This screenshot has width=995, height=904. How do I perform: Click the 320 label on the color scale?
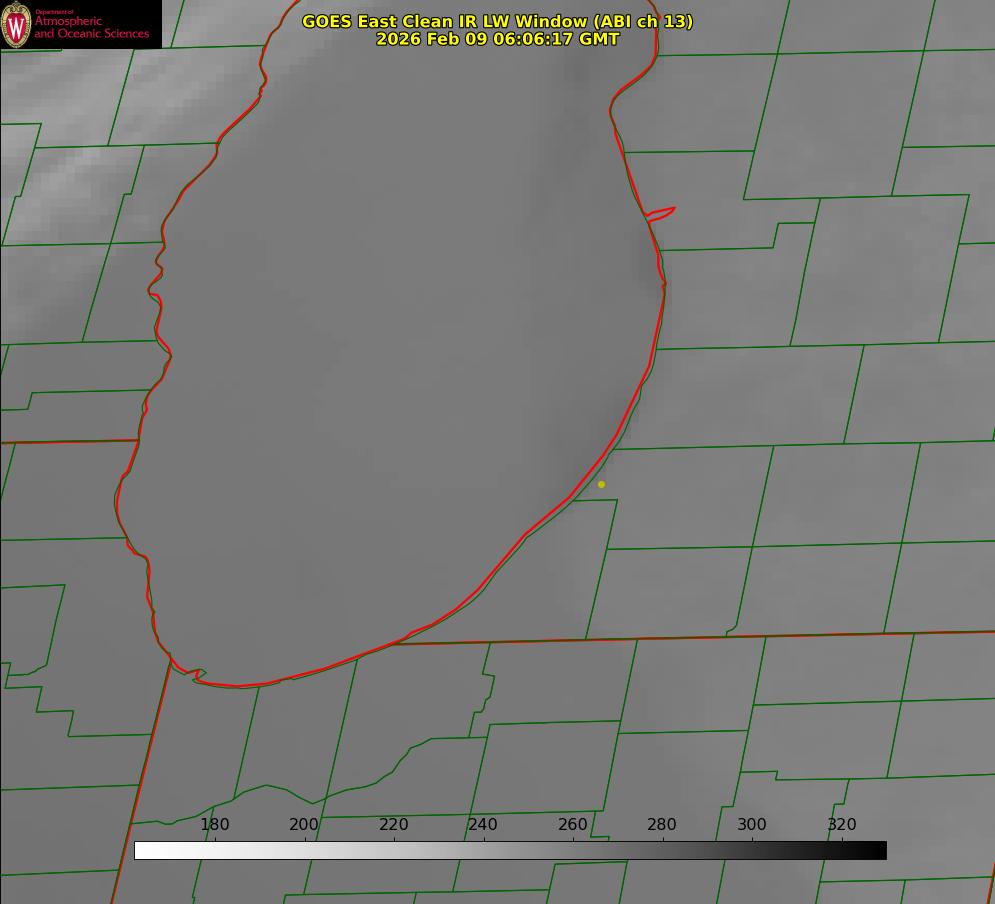(x=841, y=824)
